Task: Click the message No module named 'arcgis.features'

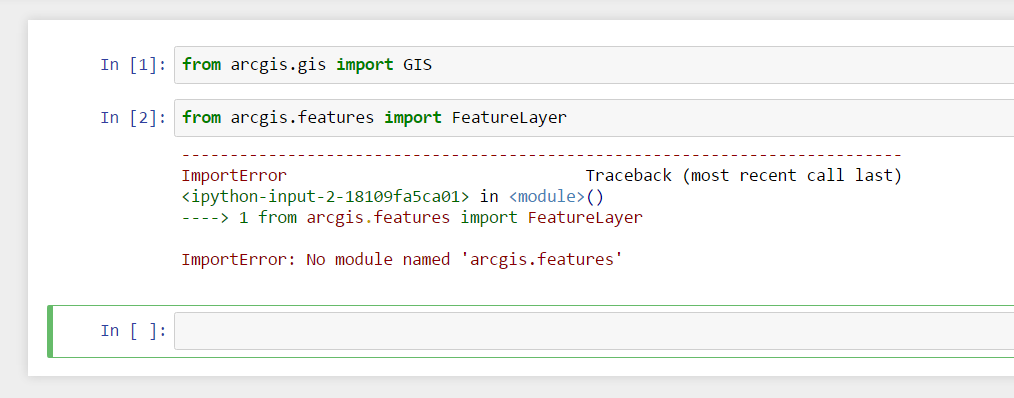Action: (464, 260)
